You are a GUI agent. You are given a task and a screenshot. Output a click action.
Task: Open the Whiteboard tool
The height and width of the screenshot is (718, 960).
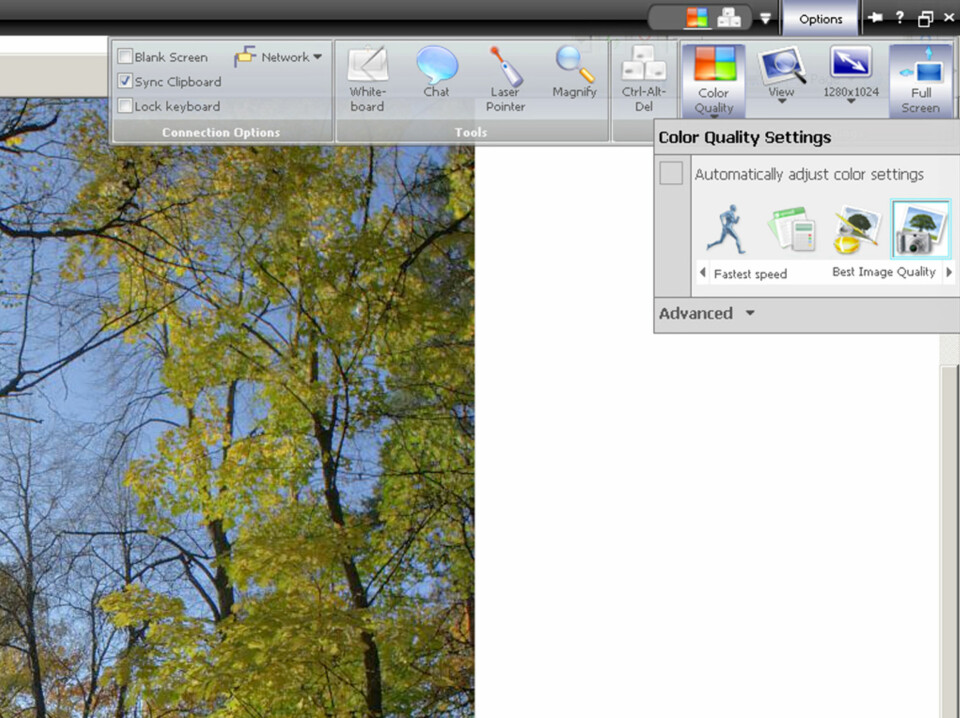coord(367,78)
